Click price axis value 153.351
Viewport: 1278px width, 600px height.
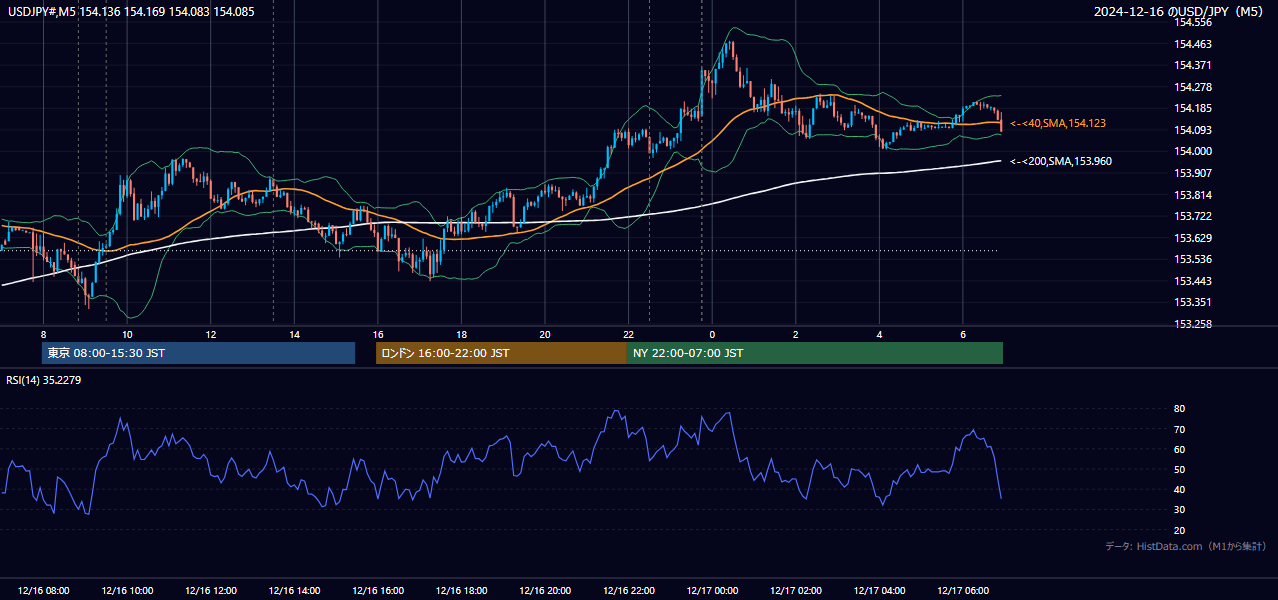pyautogui.click(x=1194, y=302)
